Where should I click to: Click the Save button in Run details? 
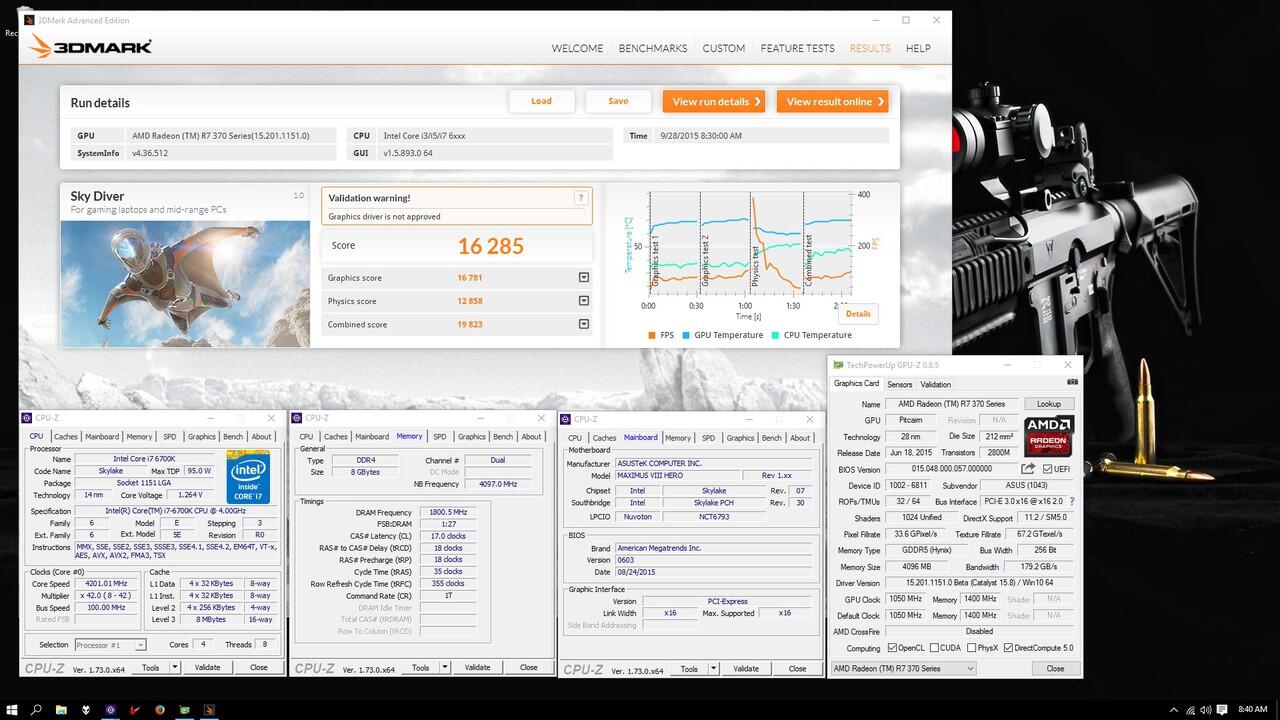pyautogui.click(x=618, y=101)
